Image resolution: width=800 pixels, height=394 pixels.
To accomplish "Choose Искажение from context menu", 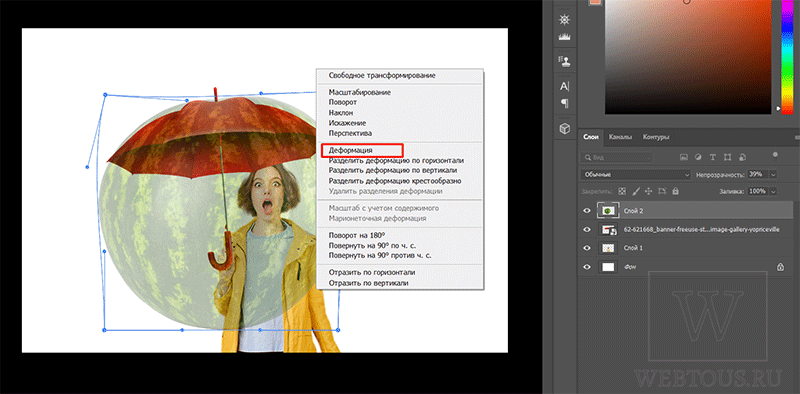I will [347, 123].
